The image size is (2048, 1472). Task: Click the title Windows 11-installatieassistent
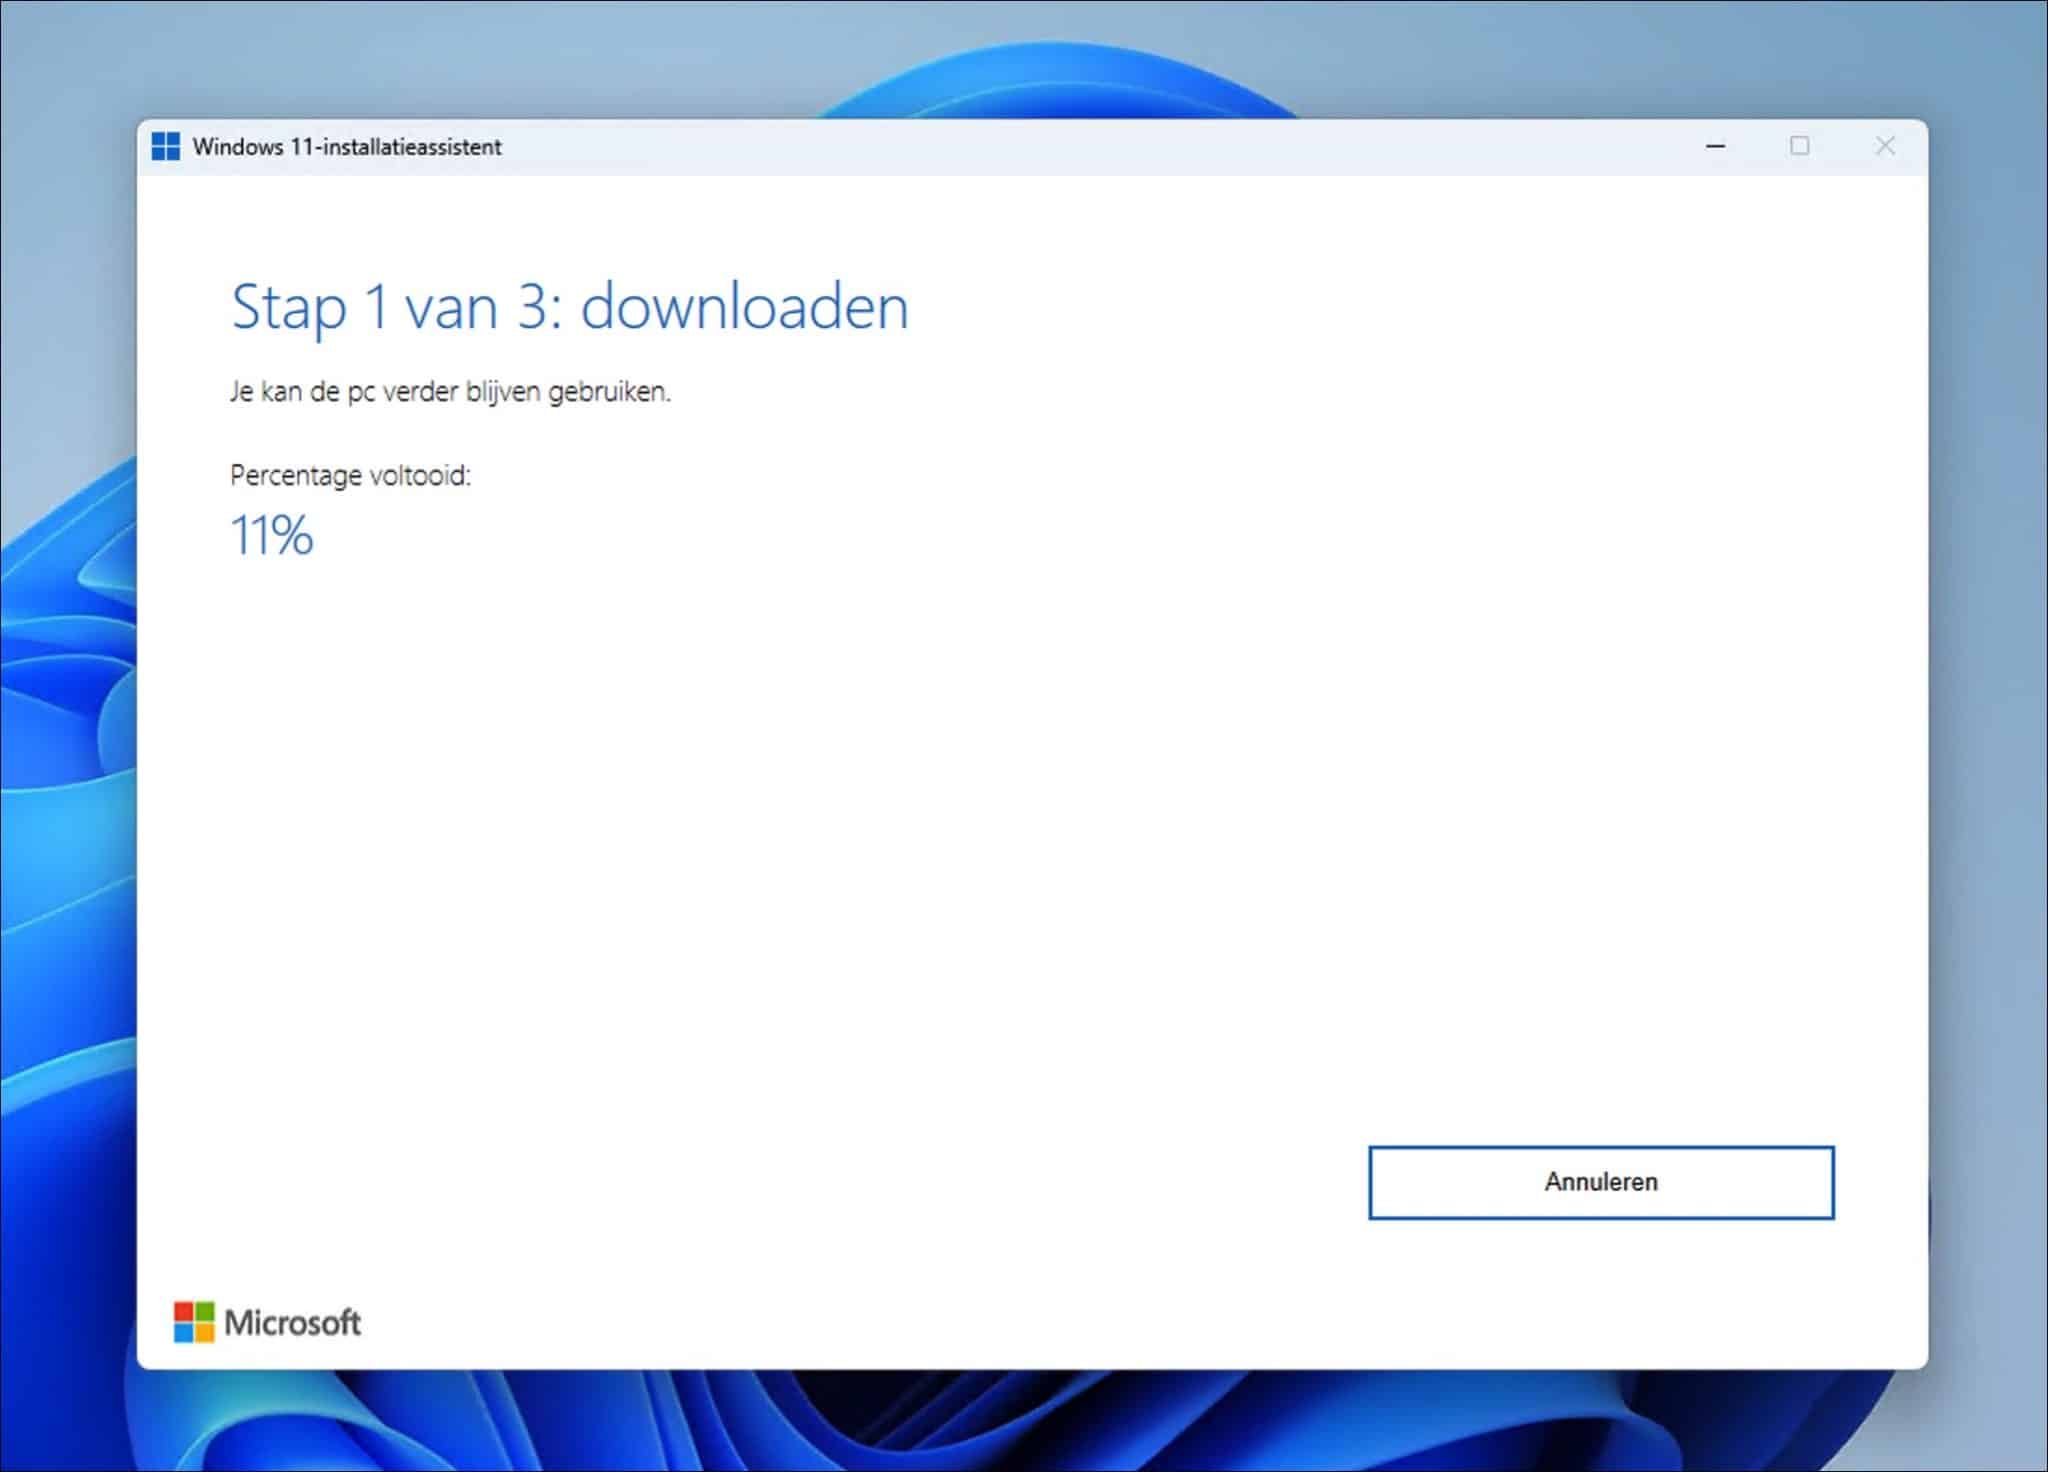(x=346, y=146)
